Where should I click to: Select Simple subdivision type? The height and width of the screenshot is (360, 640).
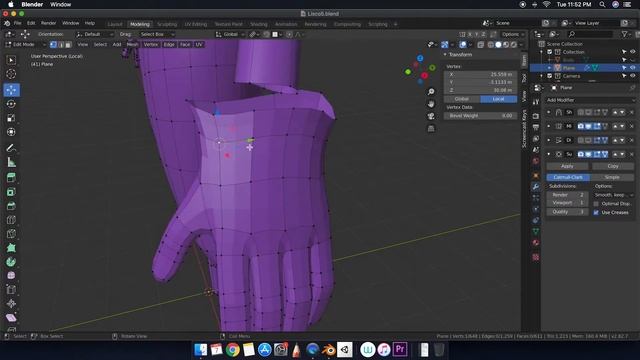click(x=612, y=177)
